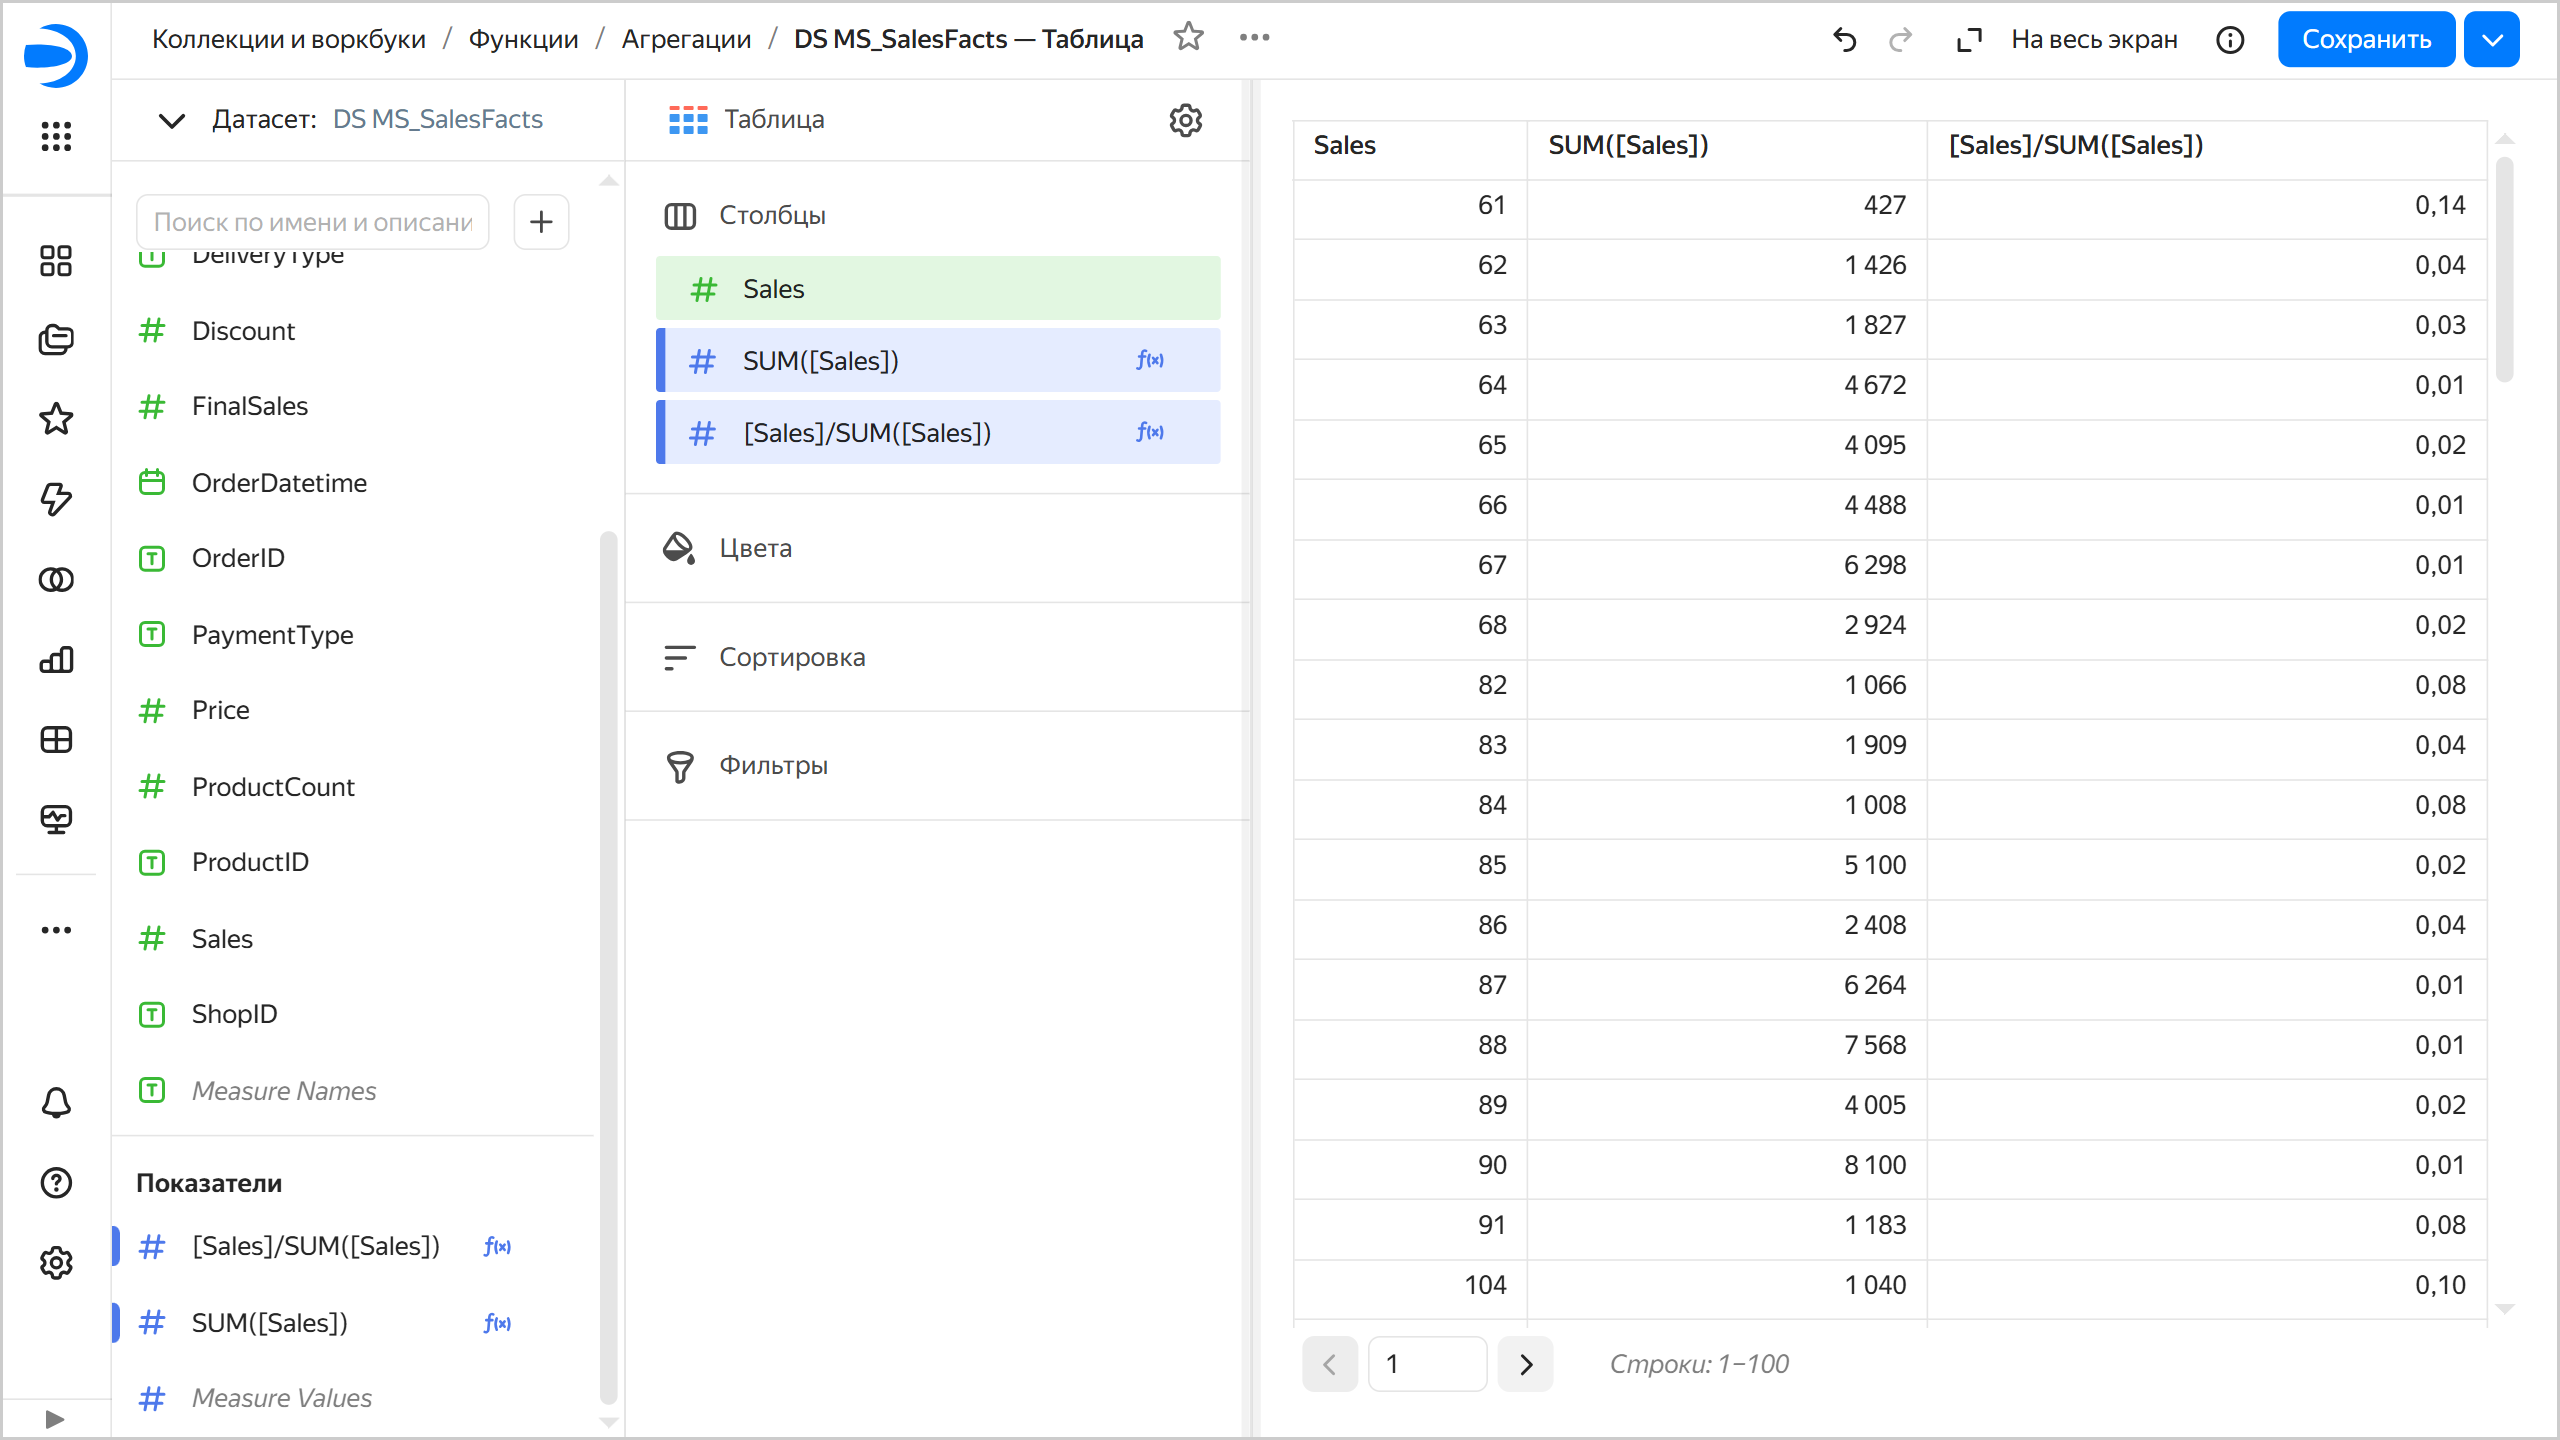
Task: Click the Цвета colors section
Action: pyautogui.click(x=755, y=548)
